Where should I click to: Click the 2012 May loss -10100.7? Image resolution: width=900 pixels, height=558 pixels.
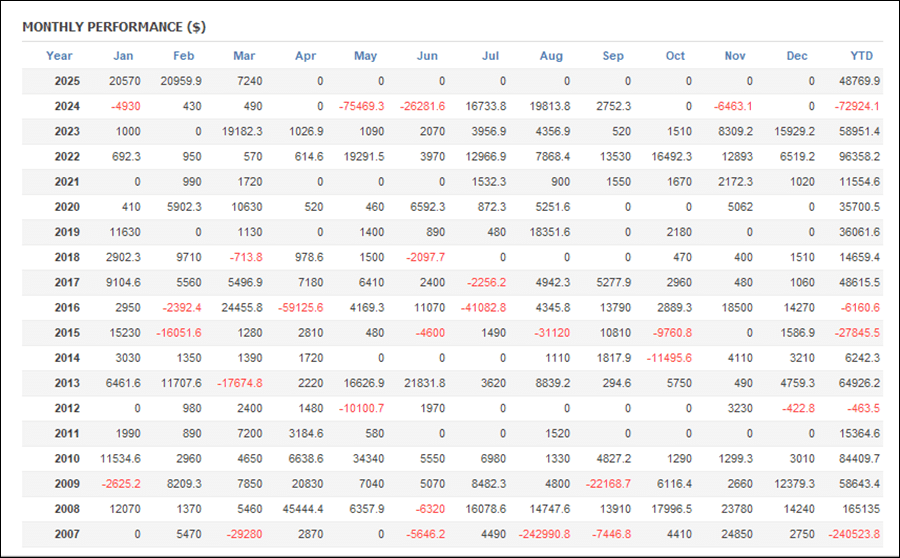362,408
